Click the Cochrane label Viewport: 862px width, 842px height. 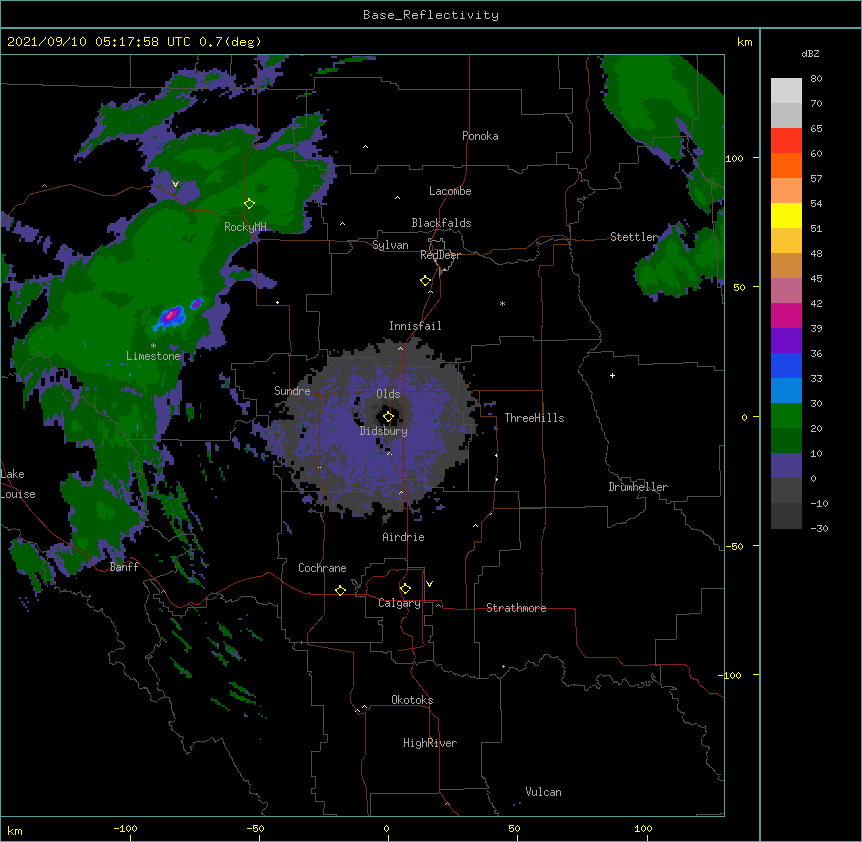[322, 568]
